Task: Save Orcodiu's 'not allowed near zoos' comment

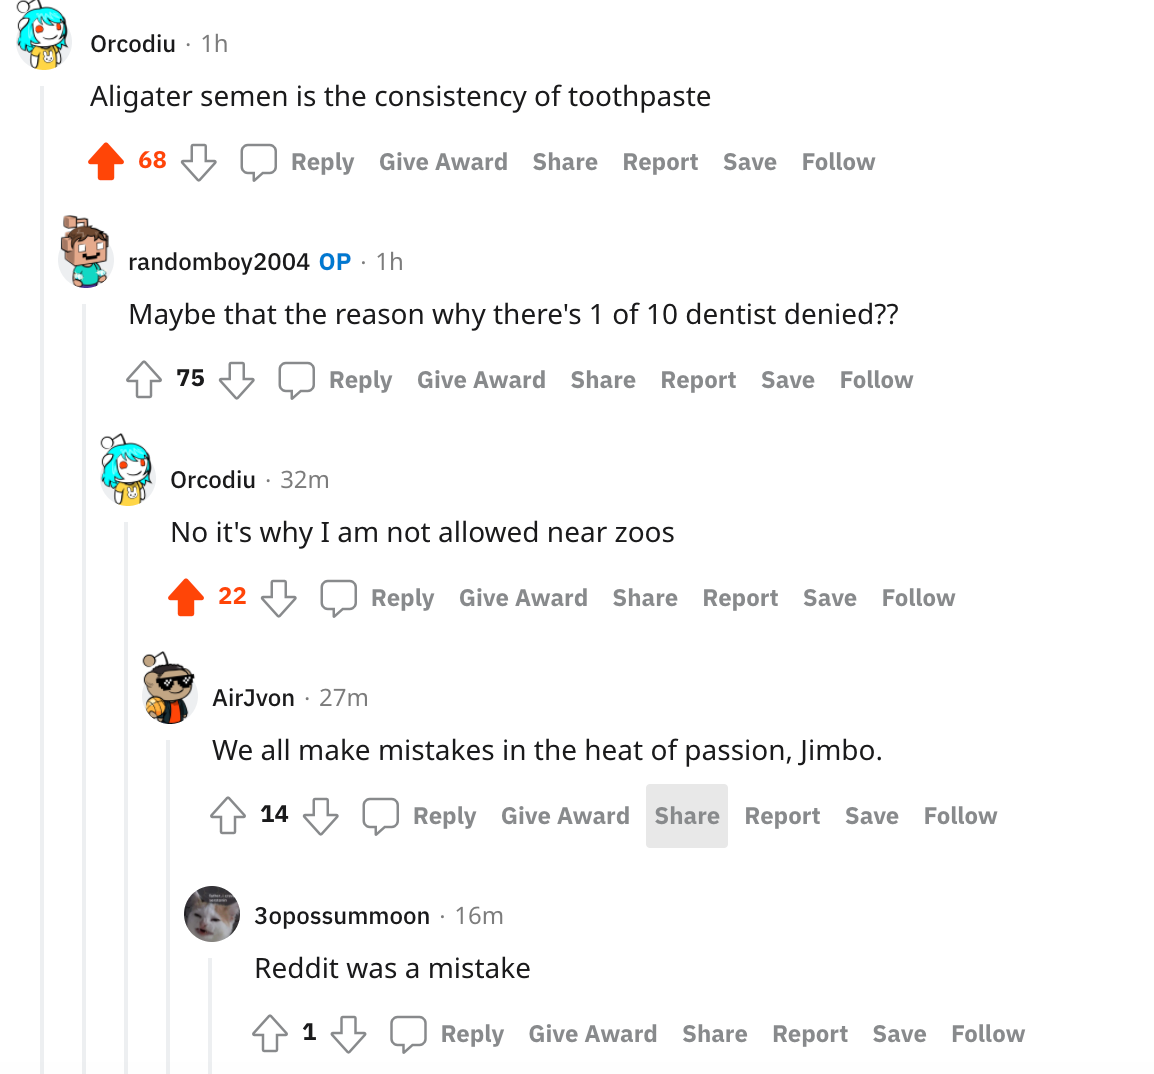Action: 830,598
